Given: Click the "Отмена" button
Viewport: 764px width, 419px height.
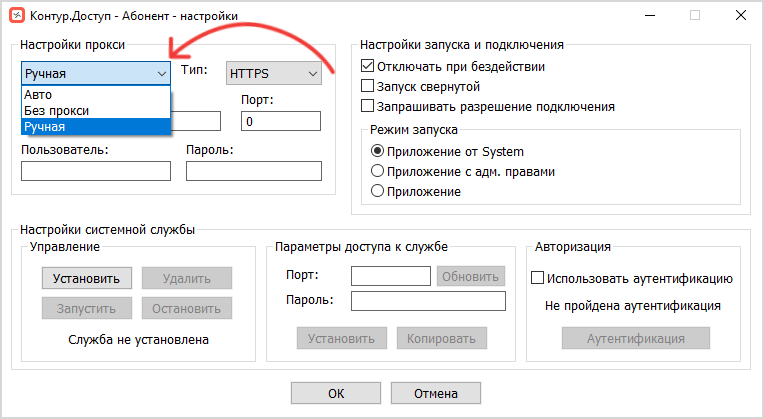Looking at the screenshot, I should coord(436,393).
